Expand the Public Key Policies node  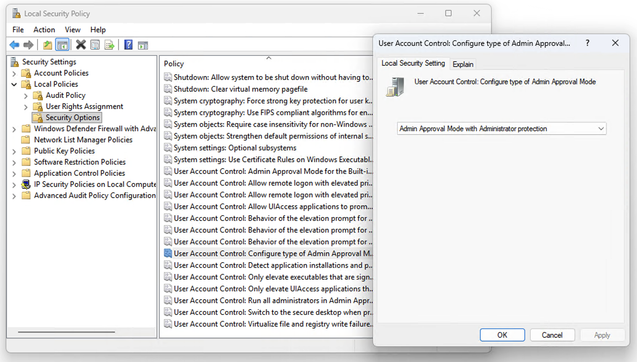tap(14, 151)
